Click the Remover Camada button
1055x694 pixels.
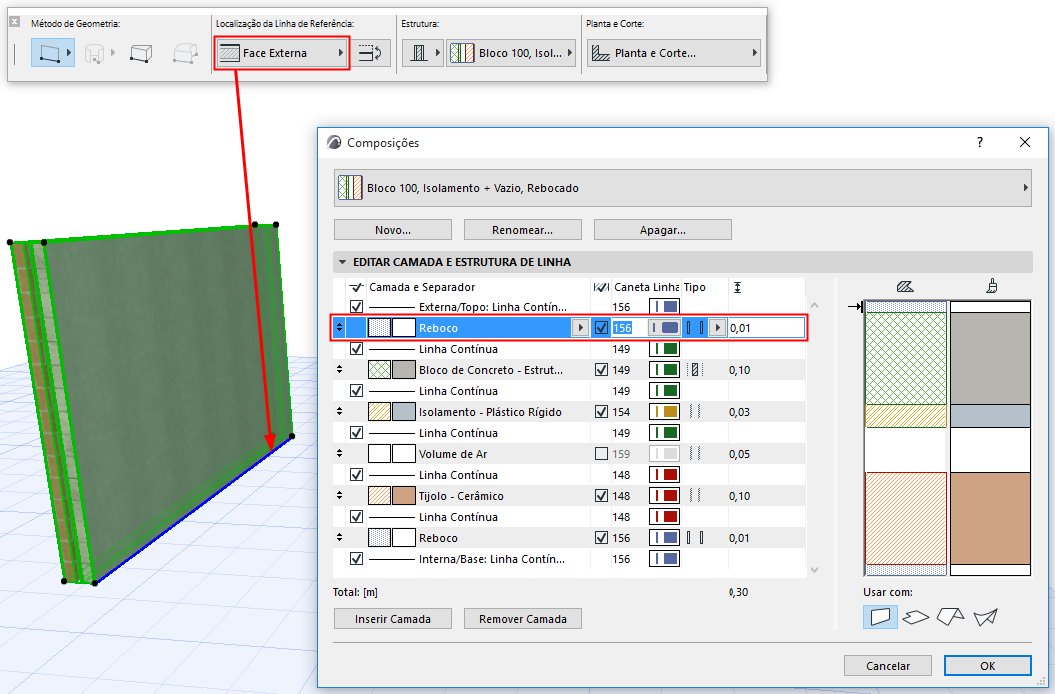[523, 619]
